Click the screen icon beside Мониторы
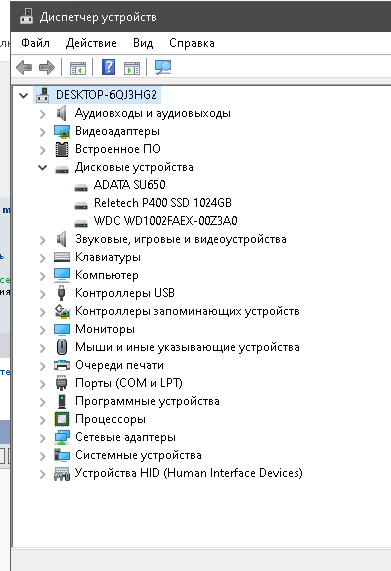The image size is (391, 571). pos(62,329)
